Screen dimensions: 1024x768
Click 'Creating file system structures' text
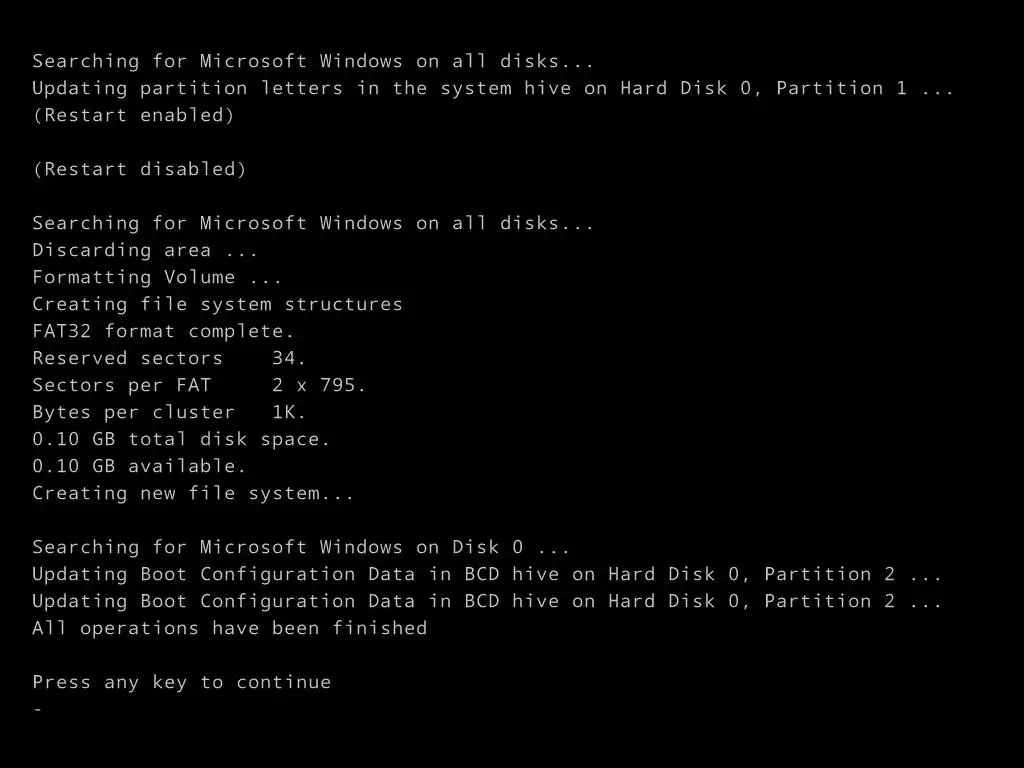tap(217, 304)
